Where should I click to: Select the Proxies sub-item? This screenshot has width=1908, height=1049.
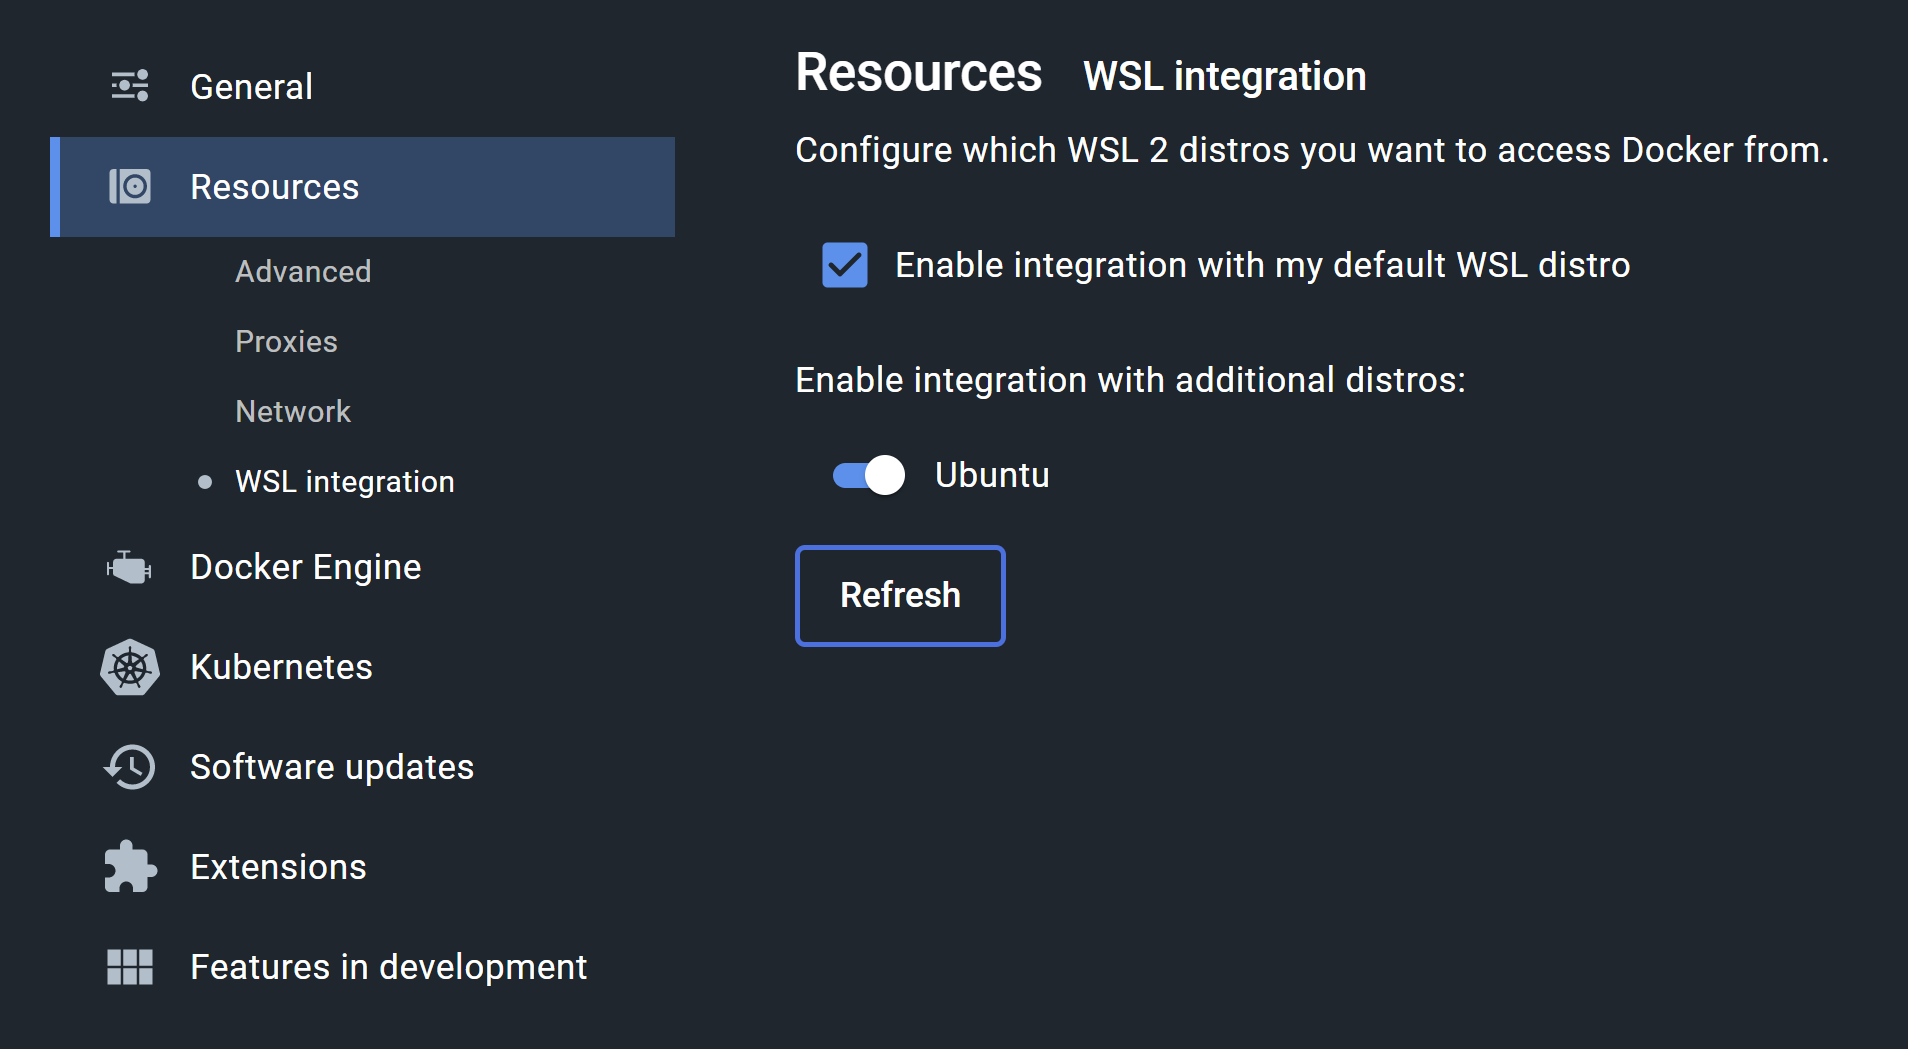(x=286, y=341)
